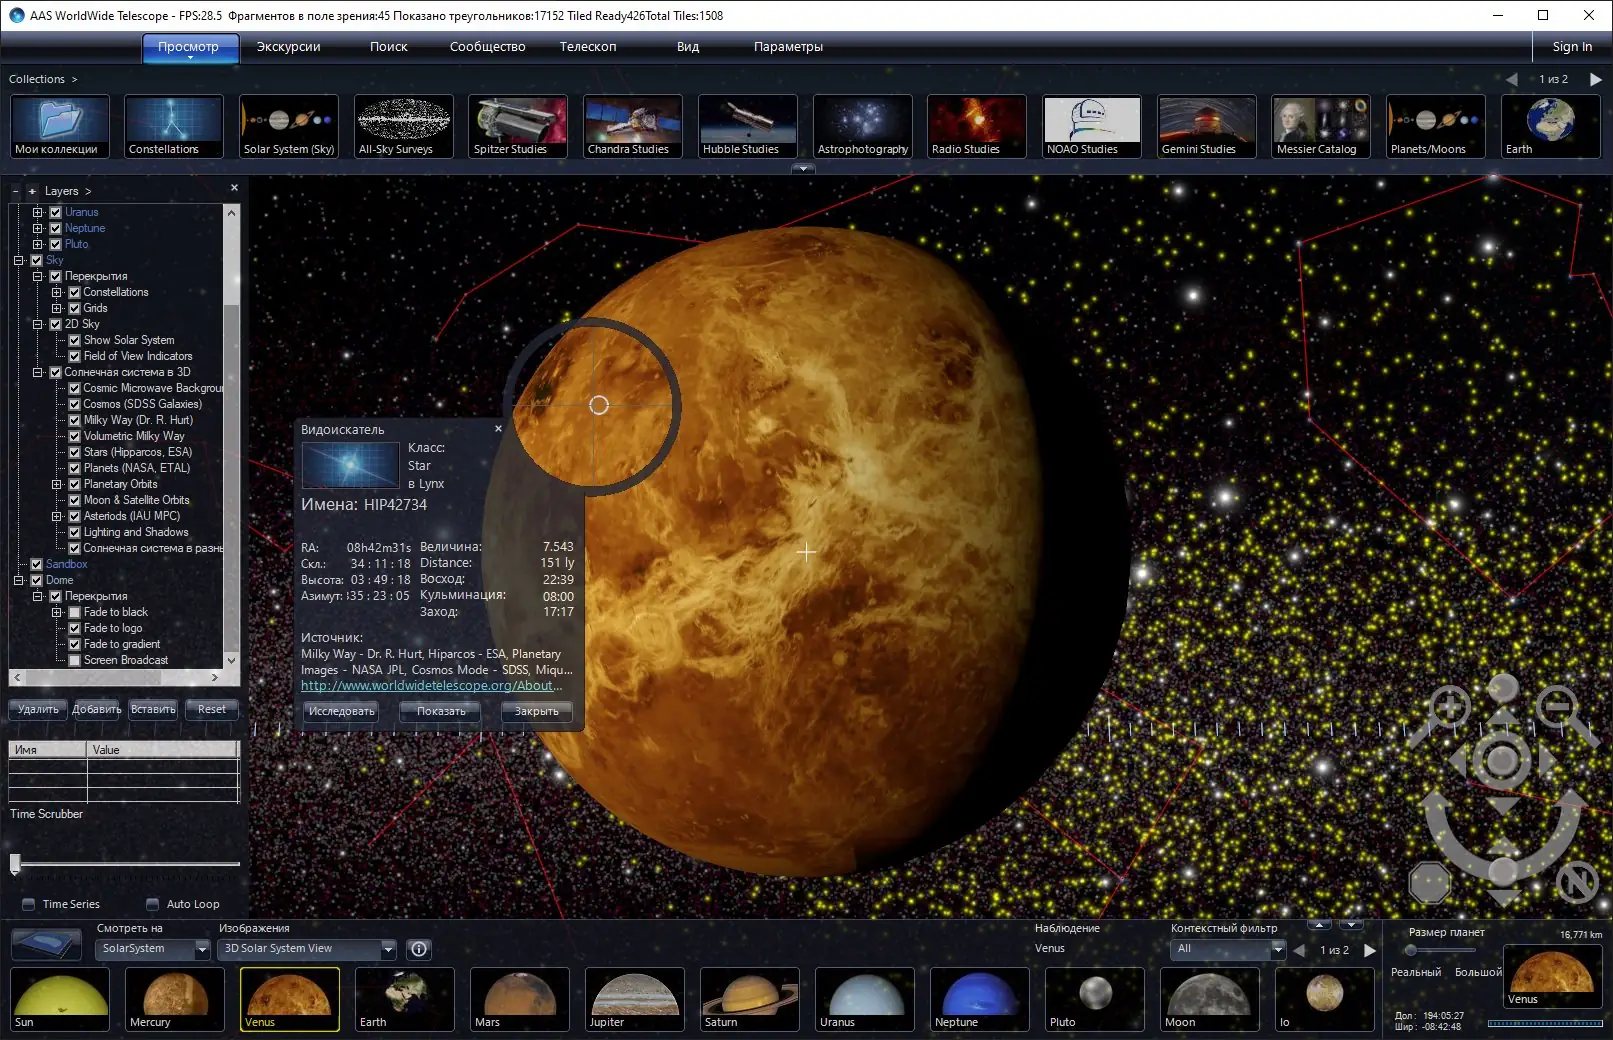Toggle Milky Way (Dr. R. Hurt) layer

click(74, 420)
